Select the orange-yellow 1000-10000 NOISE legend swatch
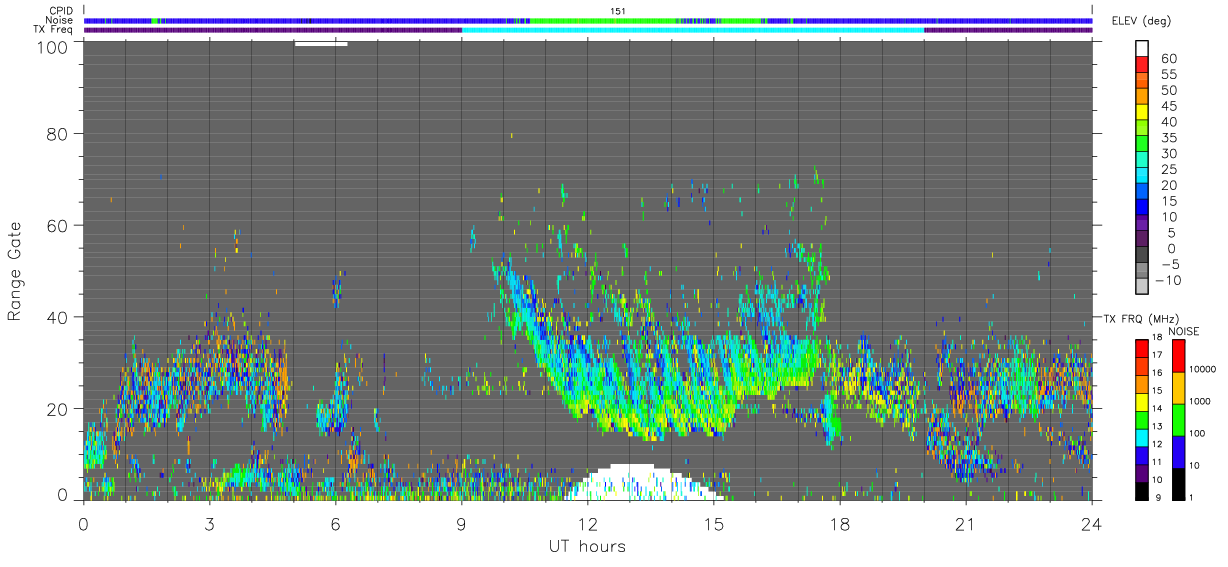Image resolution: width=1228 pixels, height=567 pixels. [x=1178, y=387]
